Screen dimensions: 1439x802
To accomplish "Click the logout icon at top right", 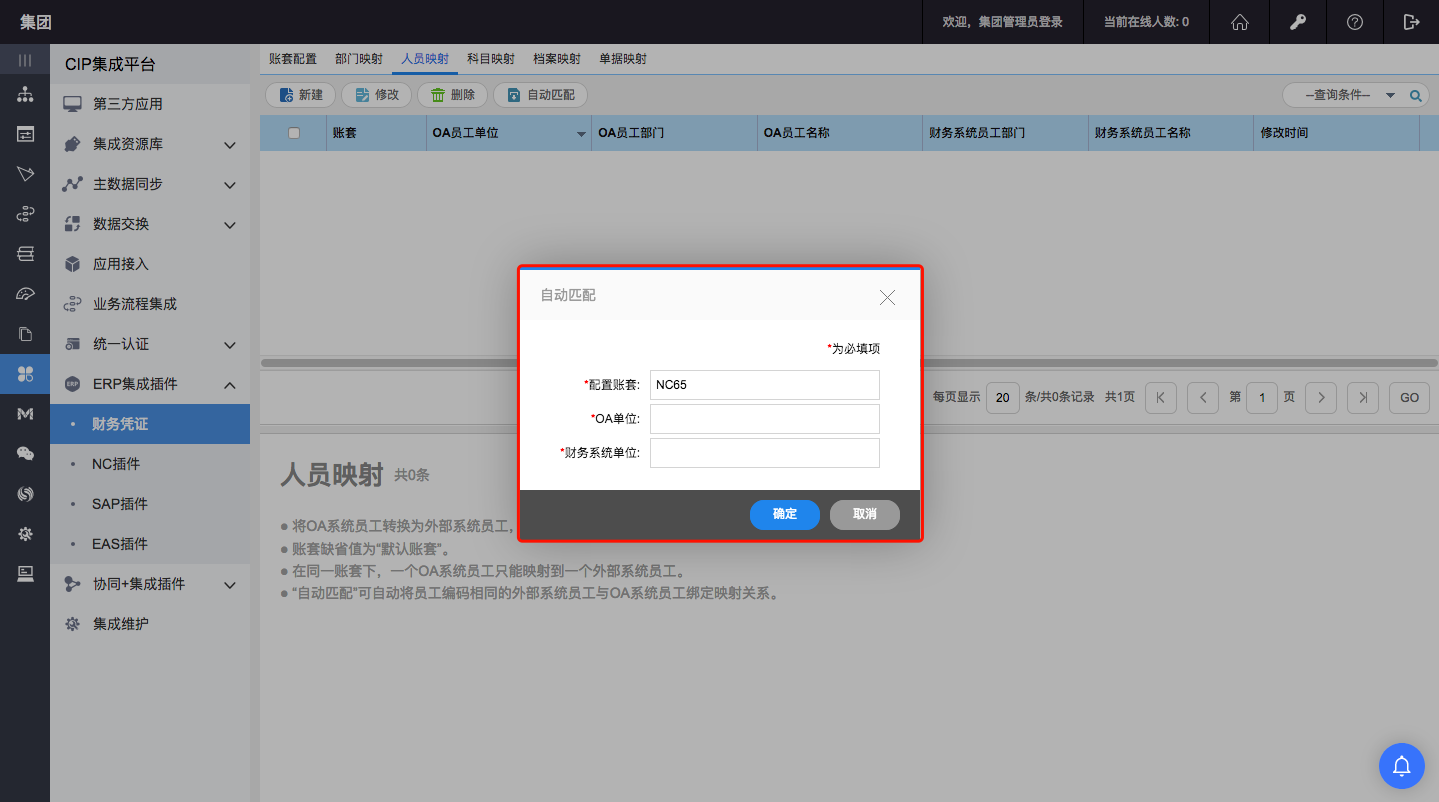I will pyautogui.click(x=1411, y=22).
